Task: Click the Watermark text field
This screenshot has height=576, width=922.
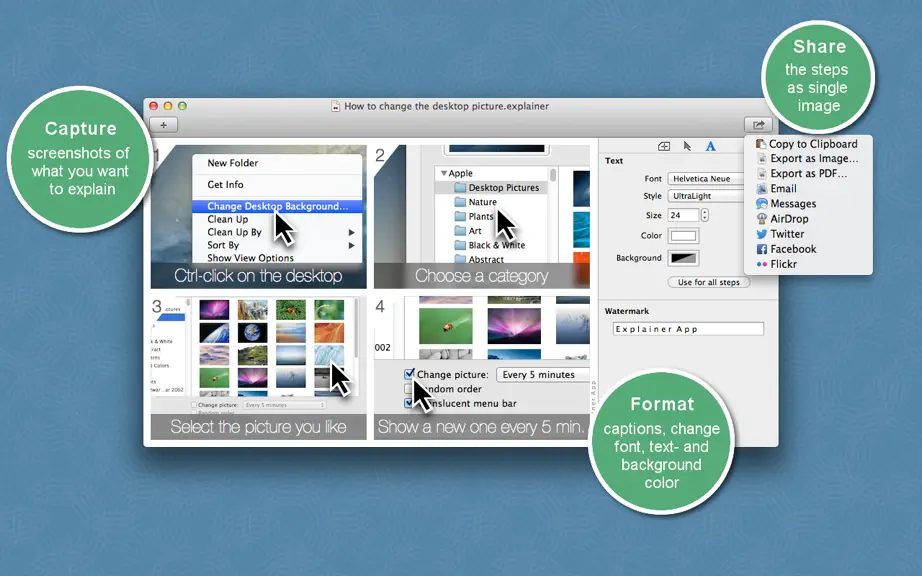Action: click(x=688, y=329)
